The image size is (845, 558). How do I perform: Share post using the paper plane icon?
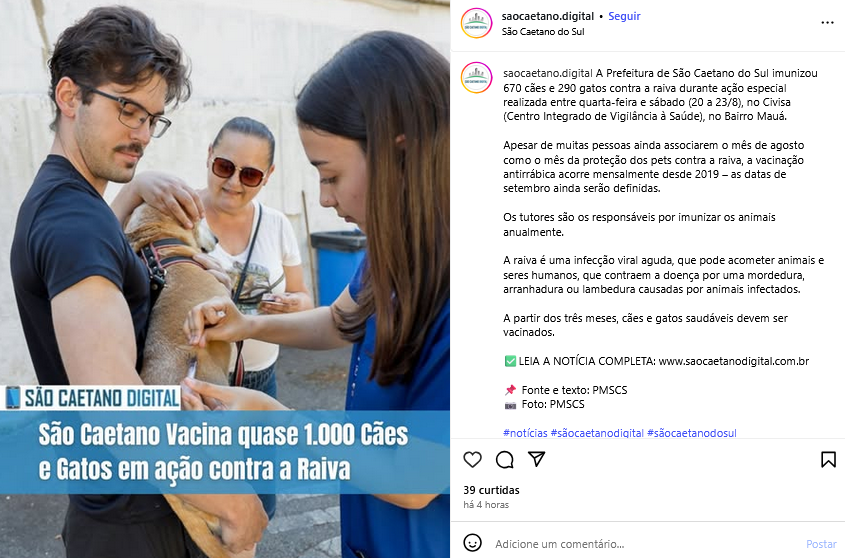(537, 459)
